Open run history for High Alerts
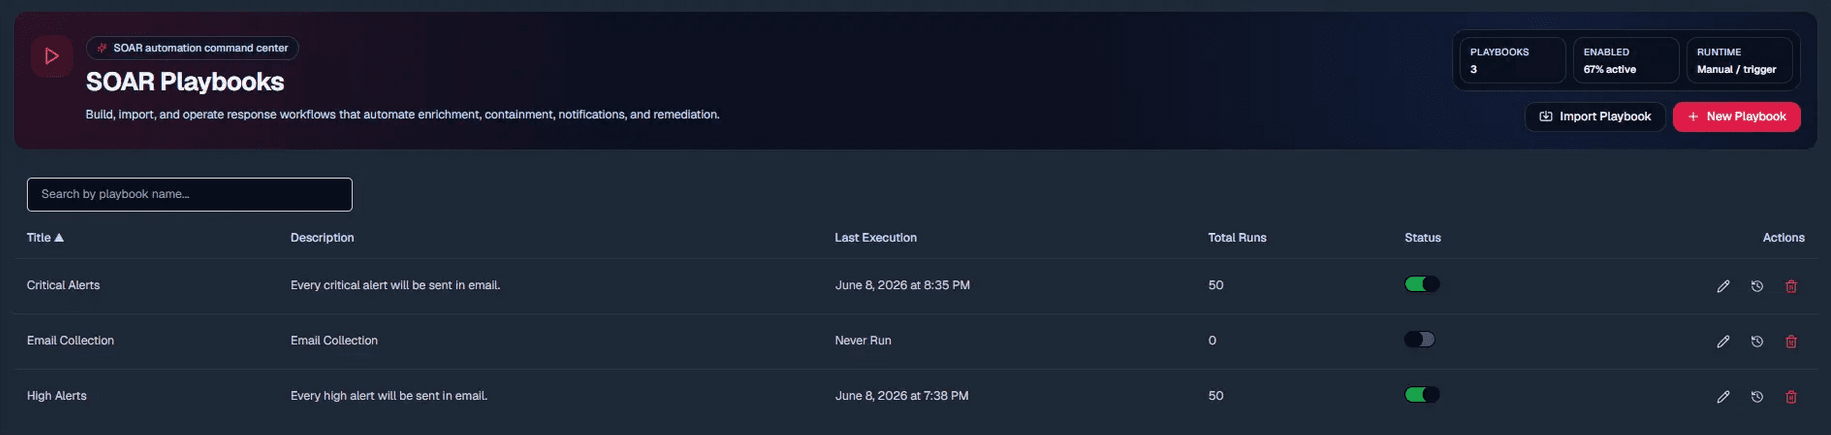The height and width of the screenshot is (435, 1831). (x=1757, y=396)
